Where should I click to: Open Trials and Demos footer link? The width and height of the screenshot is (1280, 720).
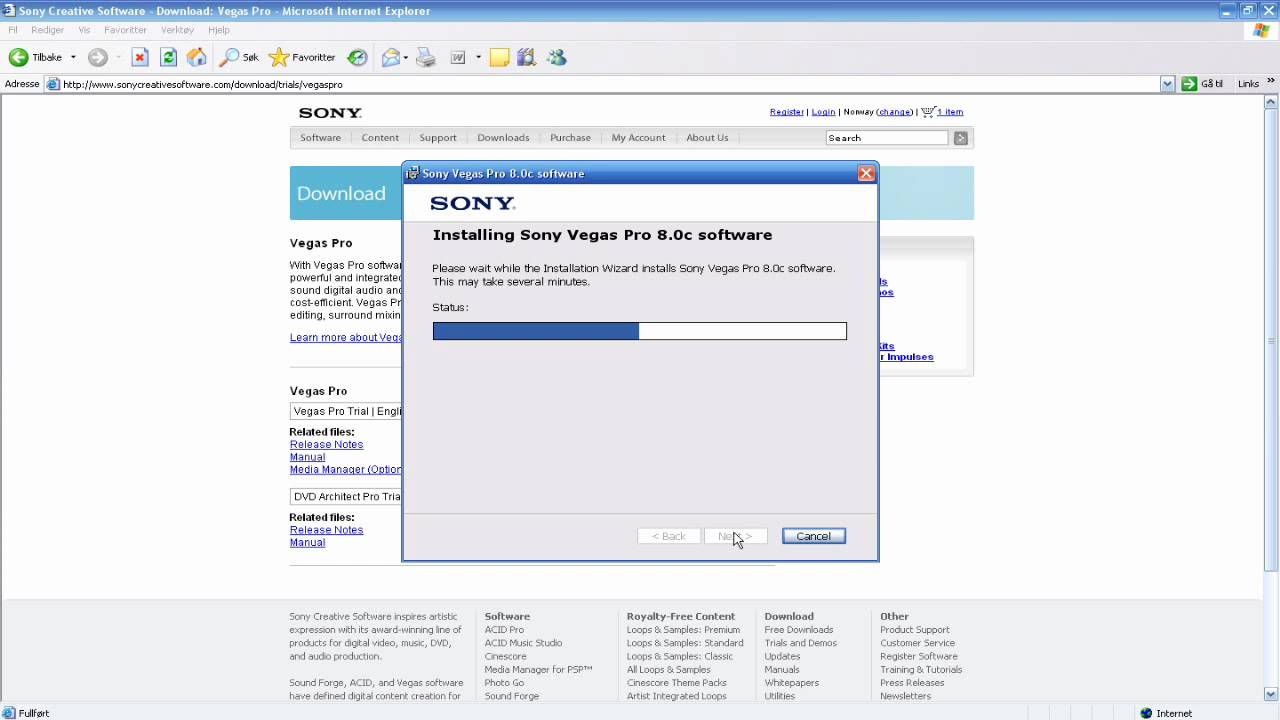(800, 643)
